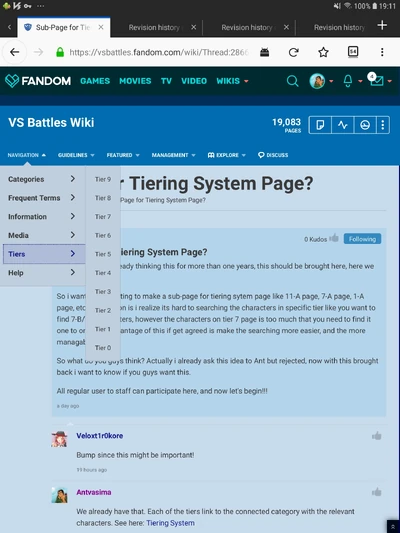
Task: Tap the Android reader icon in address bar
Action: 264,52
